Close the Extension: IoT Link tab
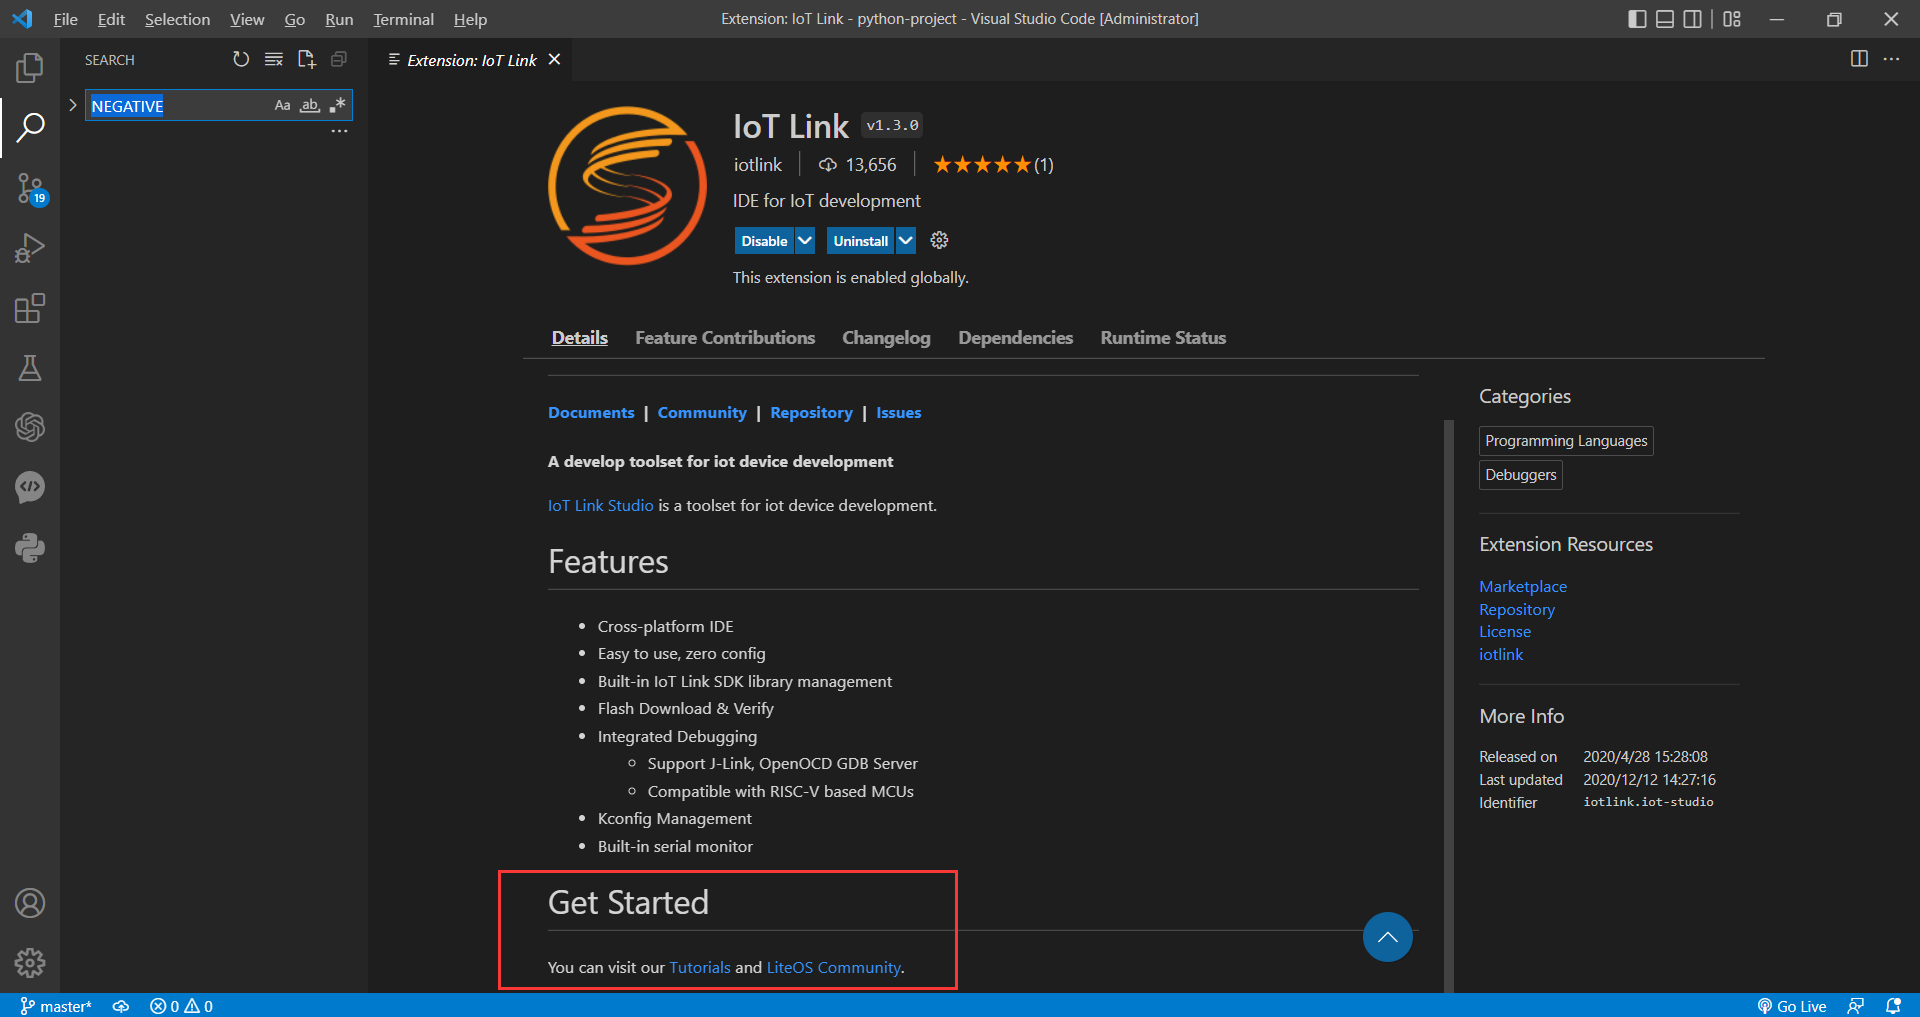Viewport: 1920px width, 1017px height. click(x=554, y=59)
